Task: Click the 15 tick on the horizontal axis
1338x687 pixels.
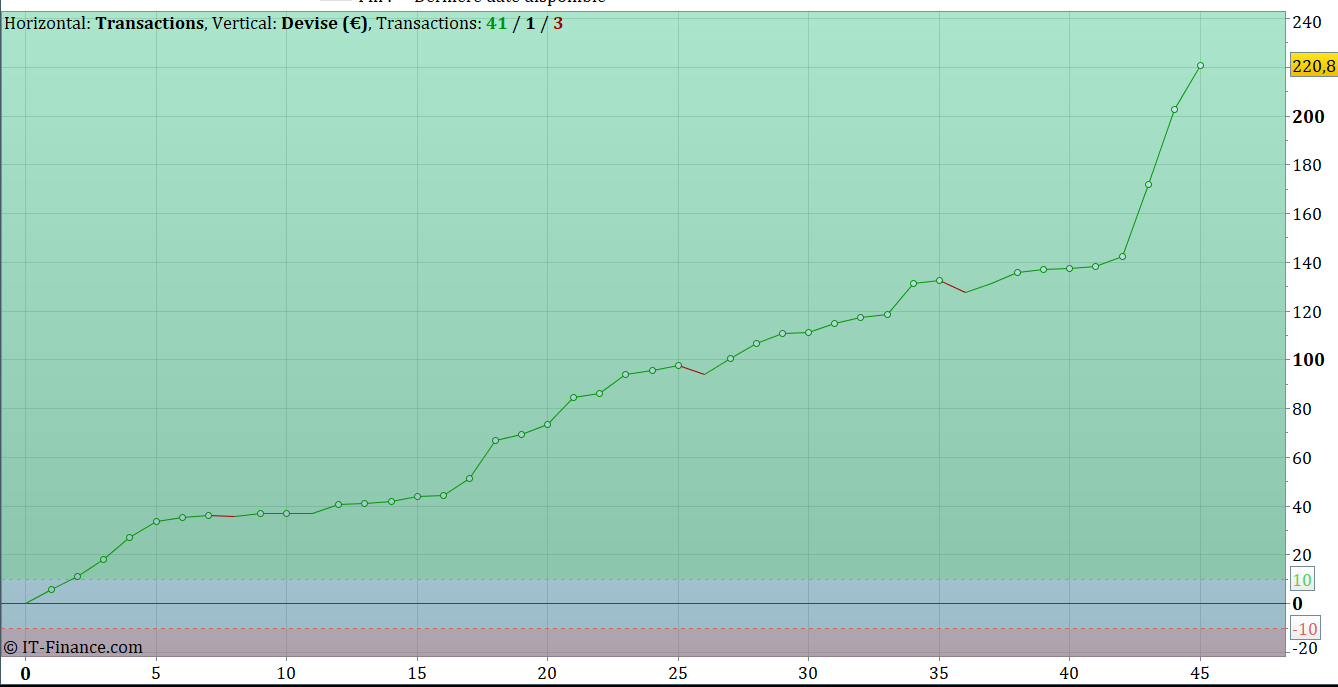Action: (x=417, y=673)
